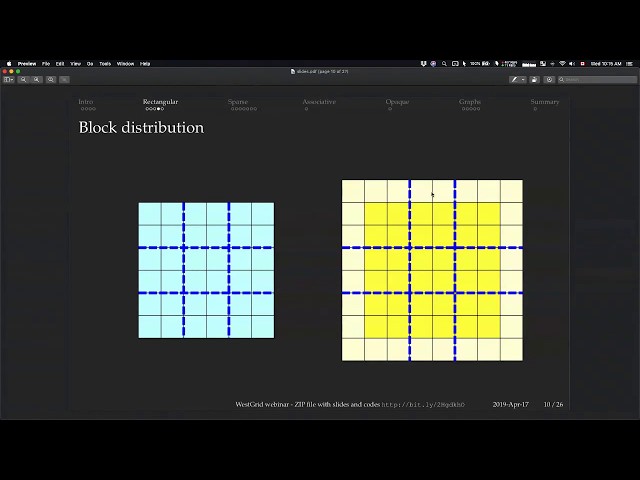This screenshot has width=640, height=480.
Task: Click the zoom to fit button
Action: point(51,80)
